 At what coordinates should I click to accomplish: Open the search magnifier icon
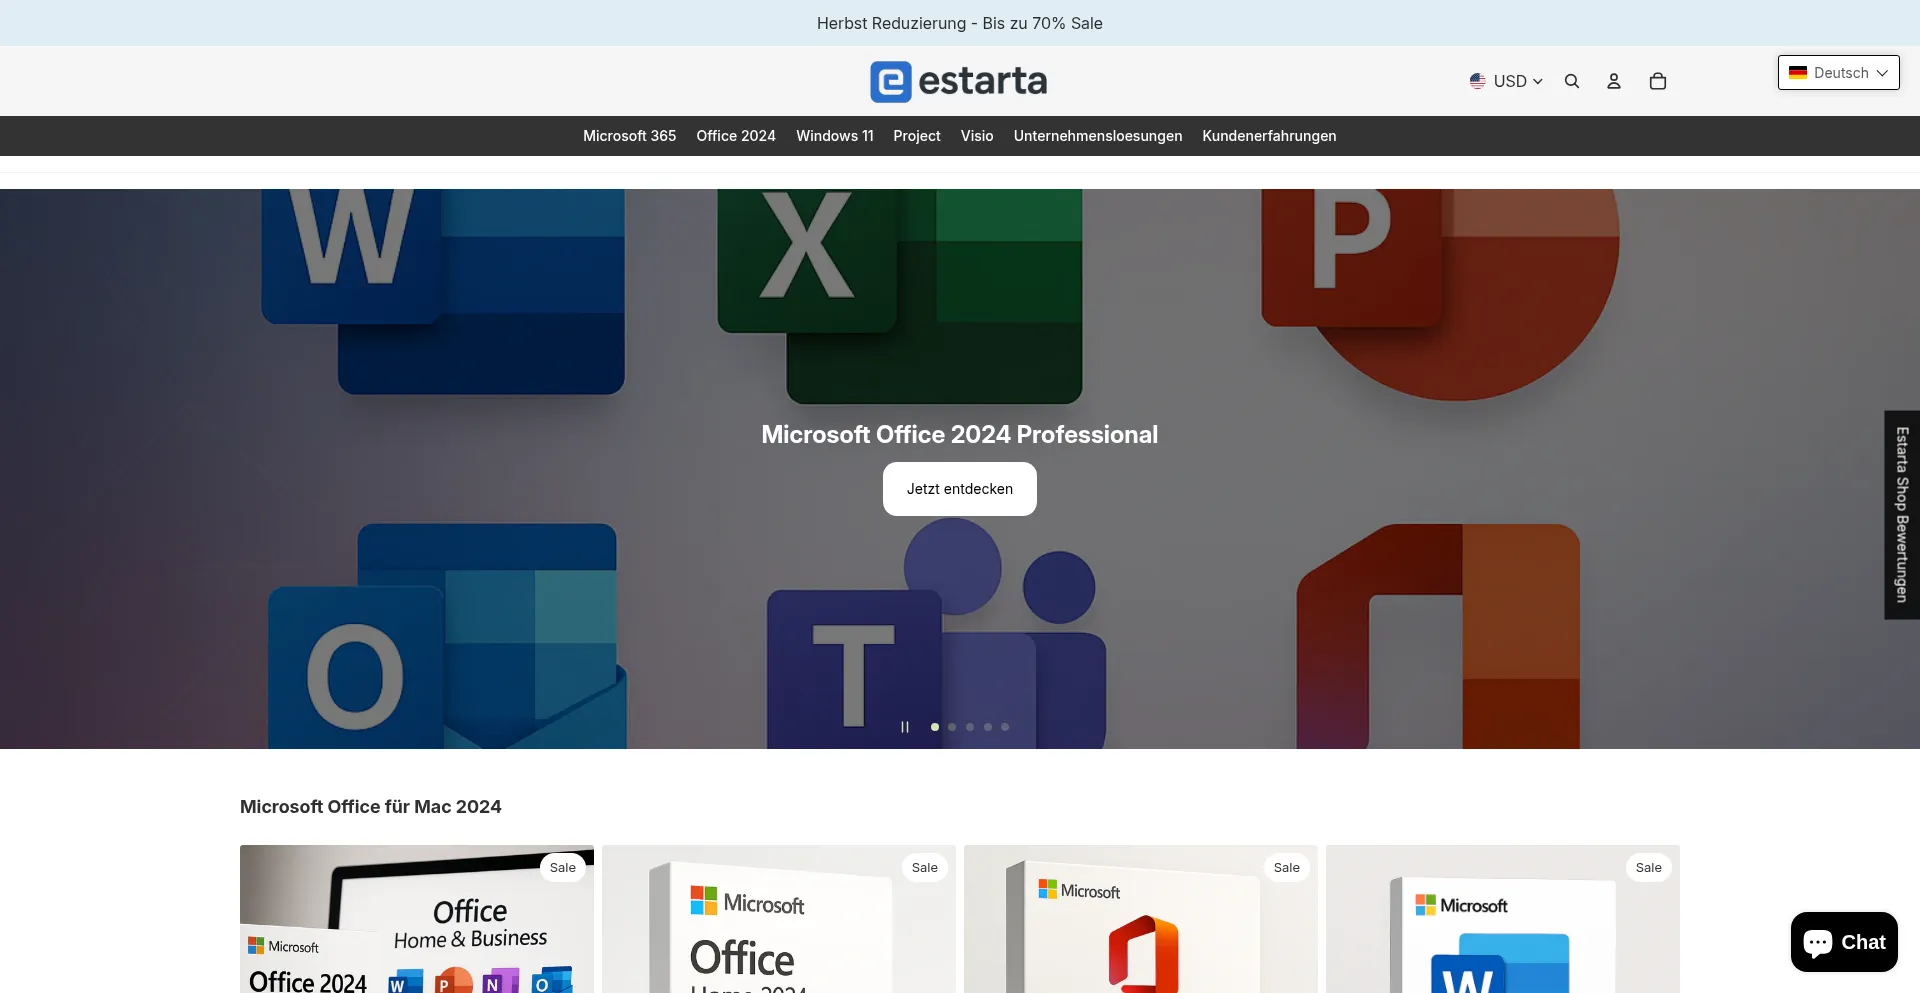click(x=1572, y=81)
